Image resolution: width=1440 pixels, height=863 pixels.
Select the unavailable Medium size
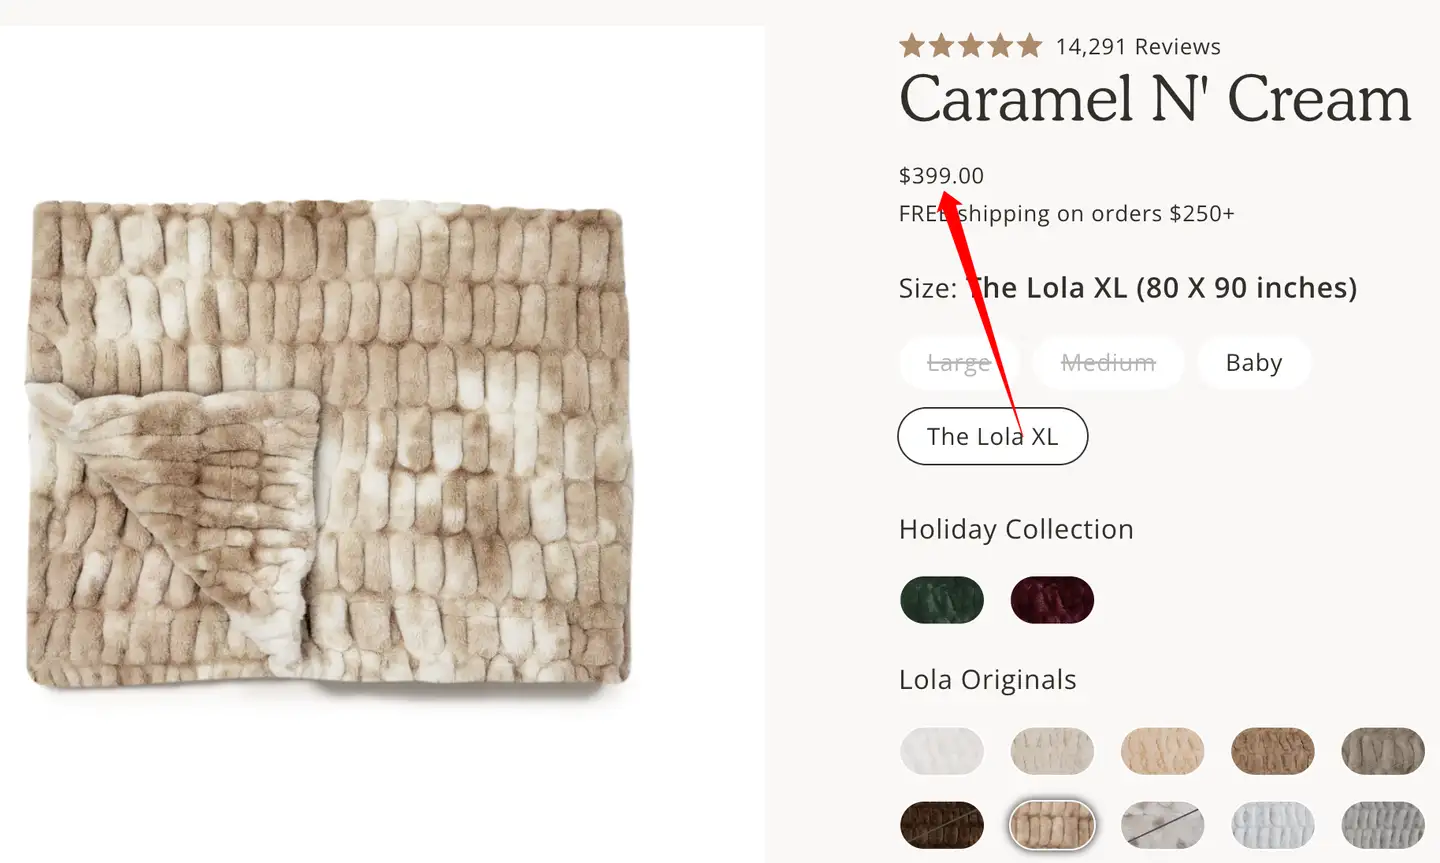[1108, 363]
